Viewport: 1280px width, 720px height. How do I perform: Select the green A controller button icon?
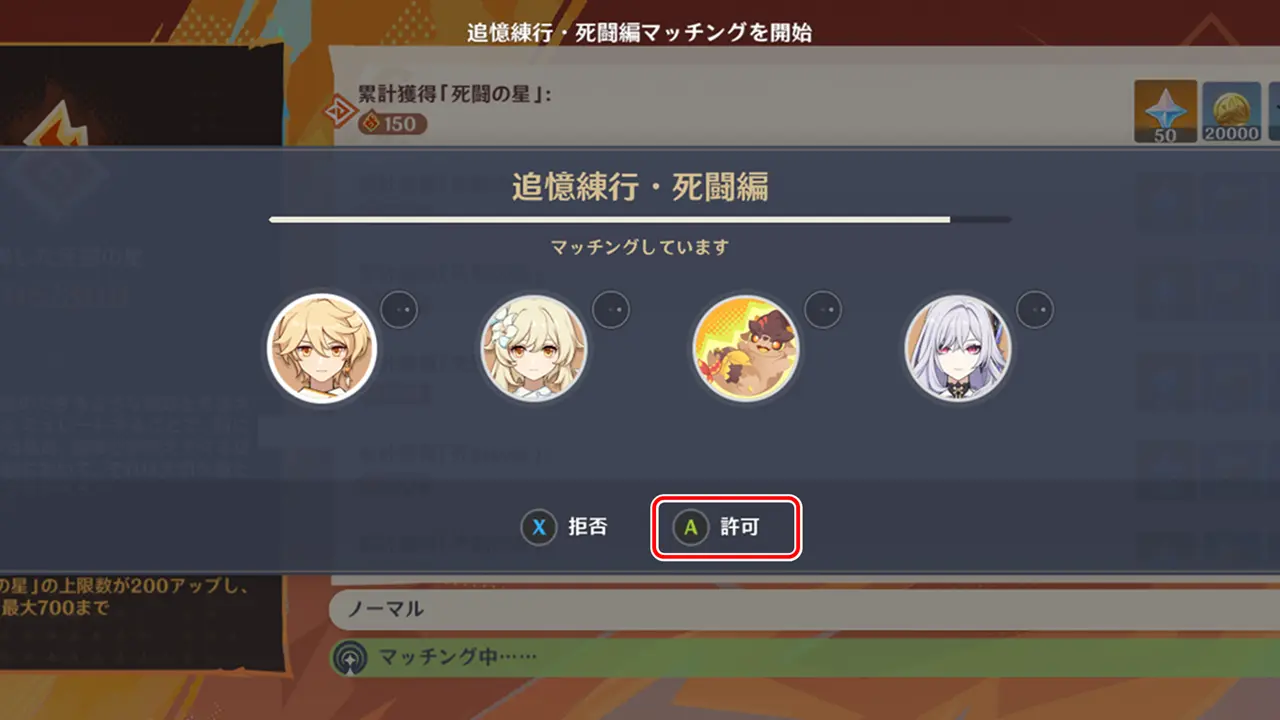click(690, 527)
